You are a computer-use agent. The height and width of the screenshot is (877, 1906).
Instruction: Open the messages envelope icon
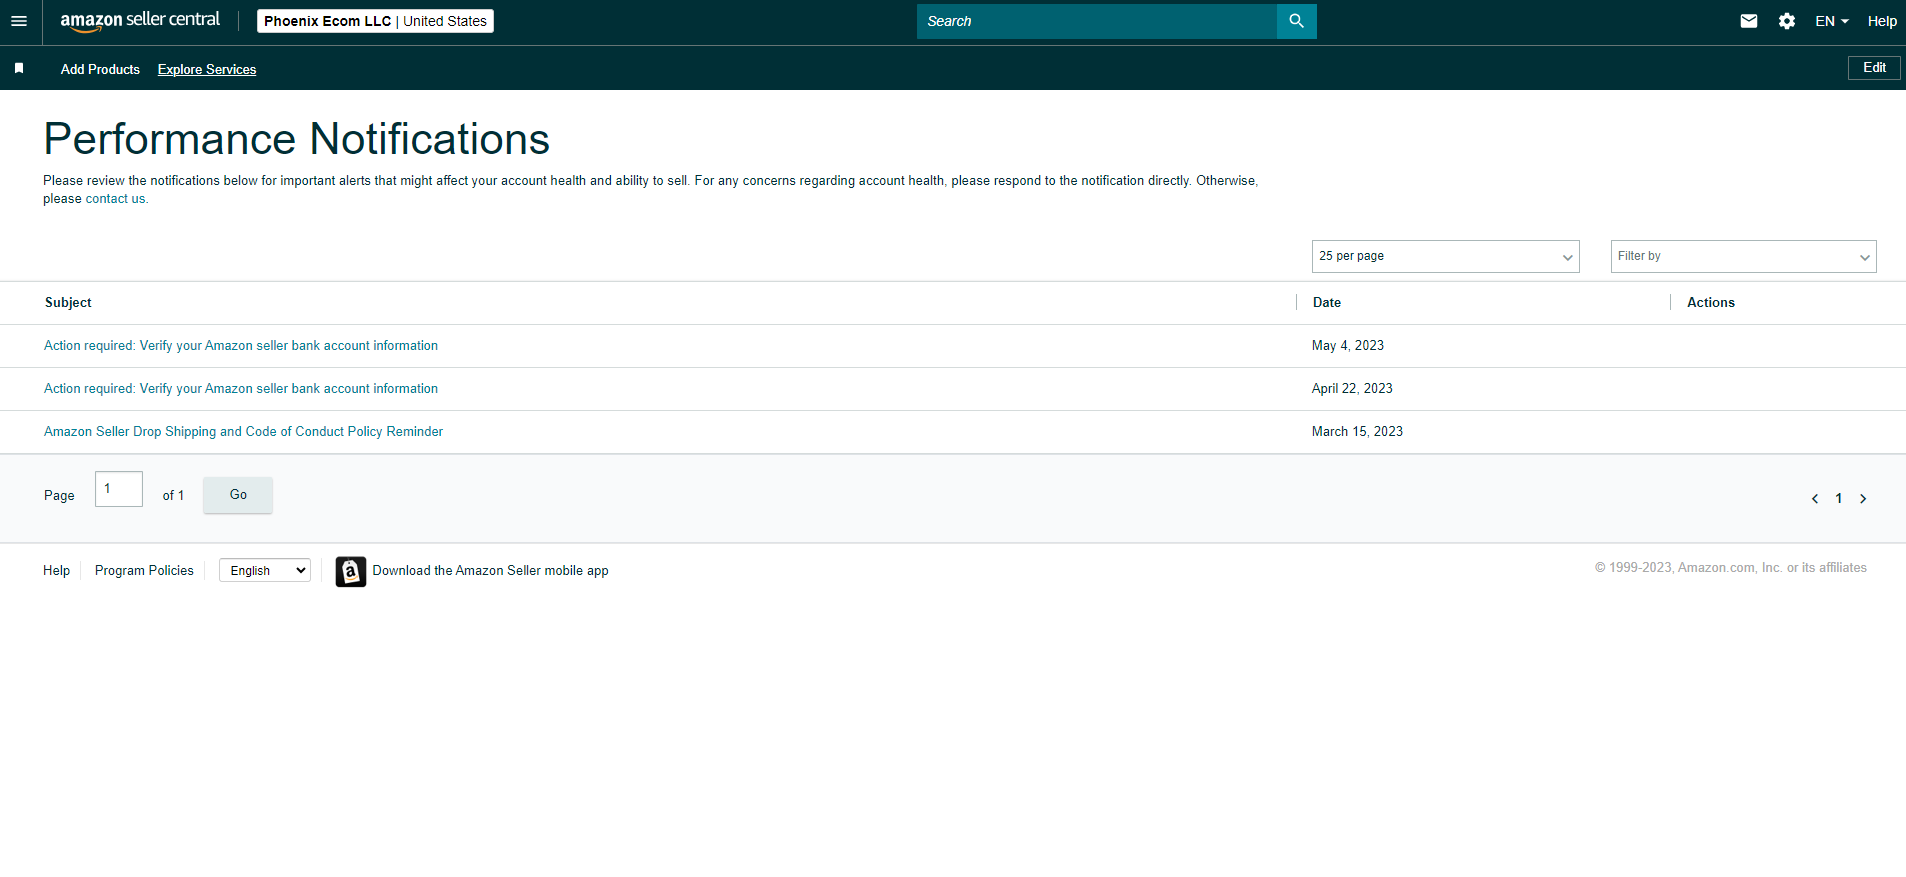1748,21
